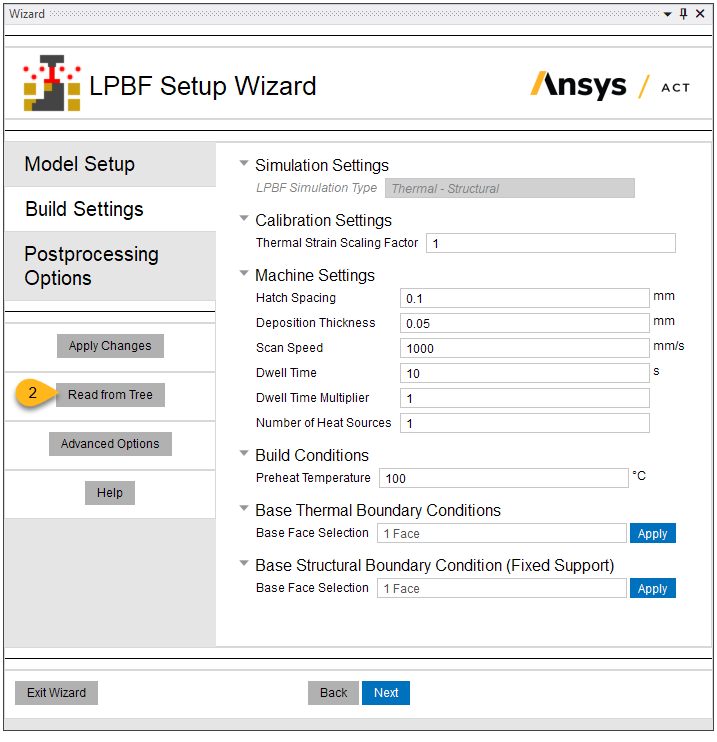The image size is (717, 742).
Task: Collapse the Machine Settings section
Action: (x=244, y=273)
